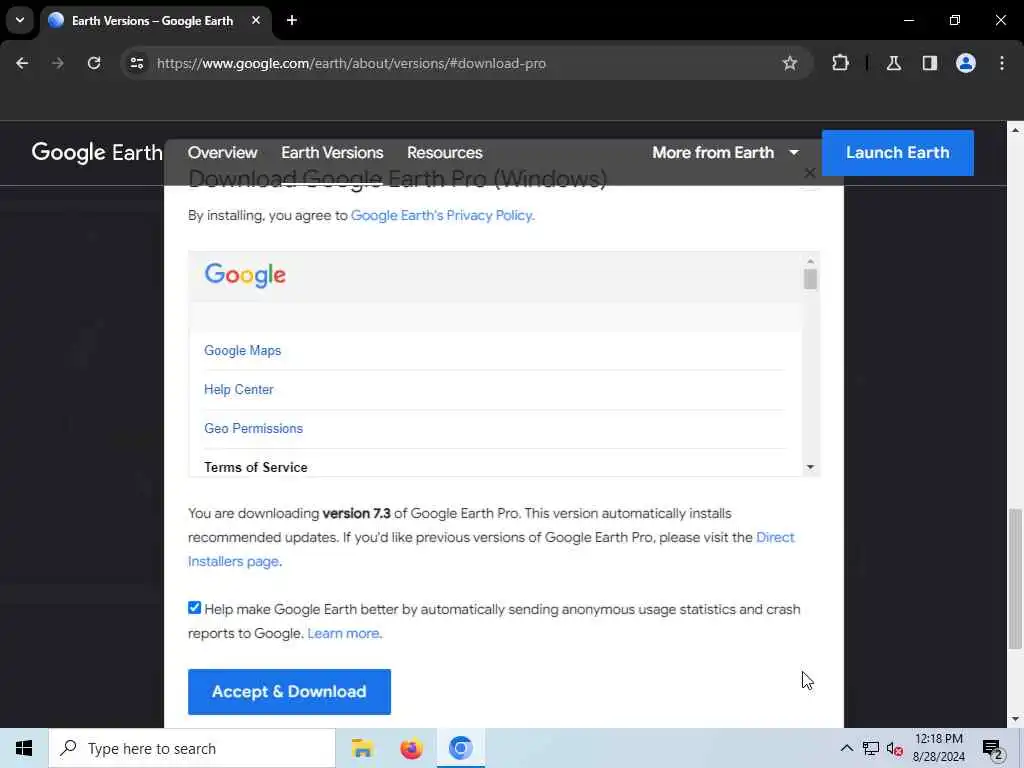Click the page scroll up arrow
The height and width of the screenshot is (768, 1024).
[1016, 130]
